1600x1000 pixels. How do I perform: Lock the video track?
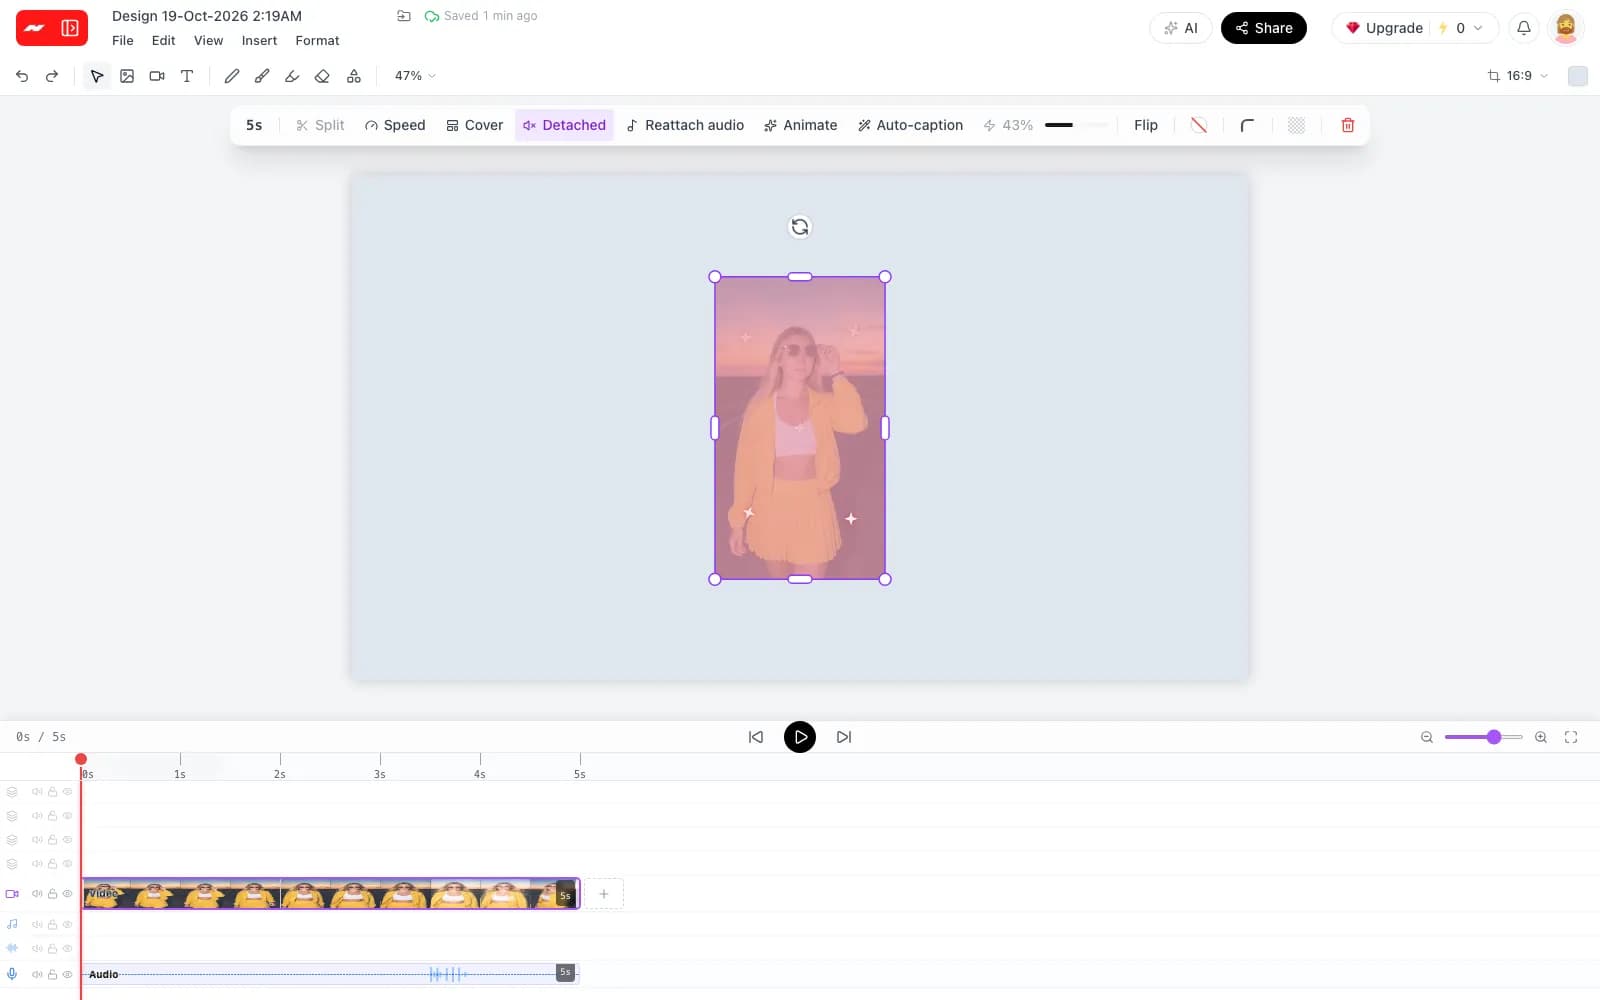pyautogui.click(x=52, y=894)
